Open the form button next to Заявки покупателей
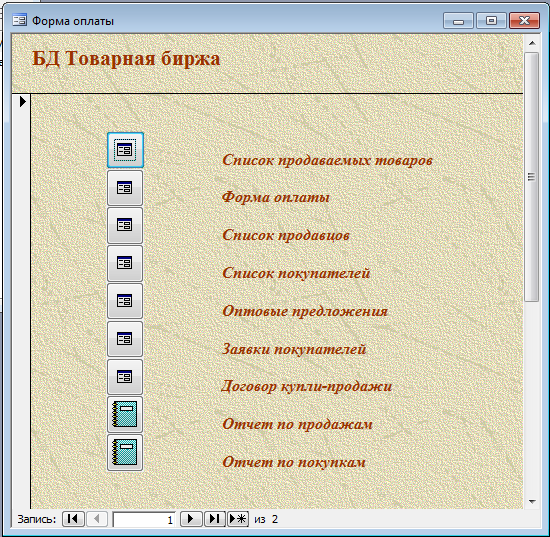Viewport: 550px width, 537px height. tap(125, 339)
